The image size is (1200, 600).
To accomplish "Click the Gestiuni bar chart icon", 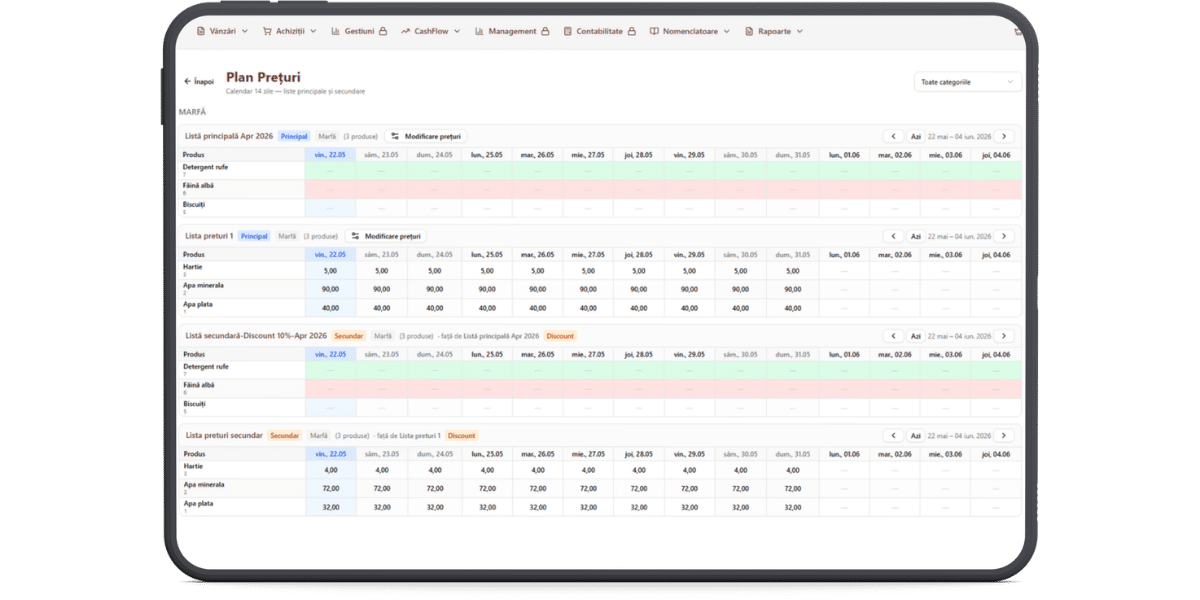I will (335, 31).
